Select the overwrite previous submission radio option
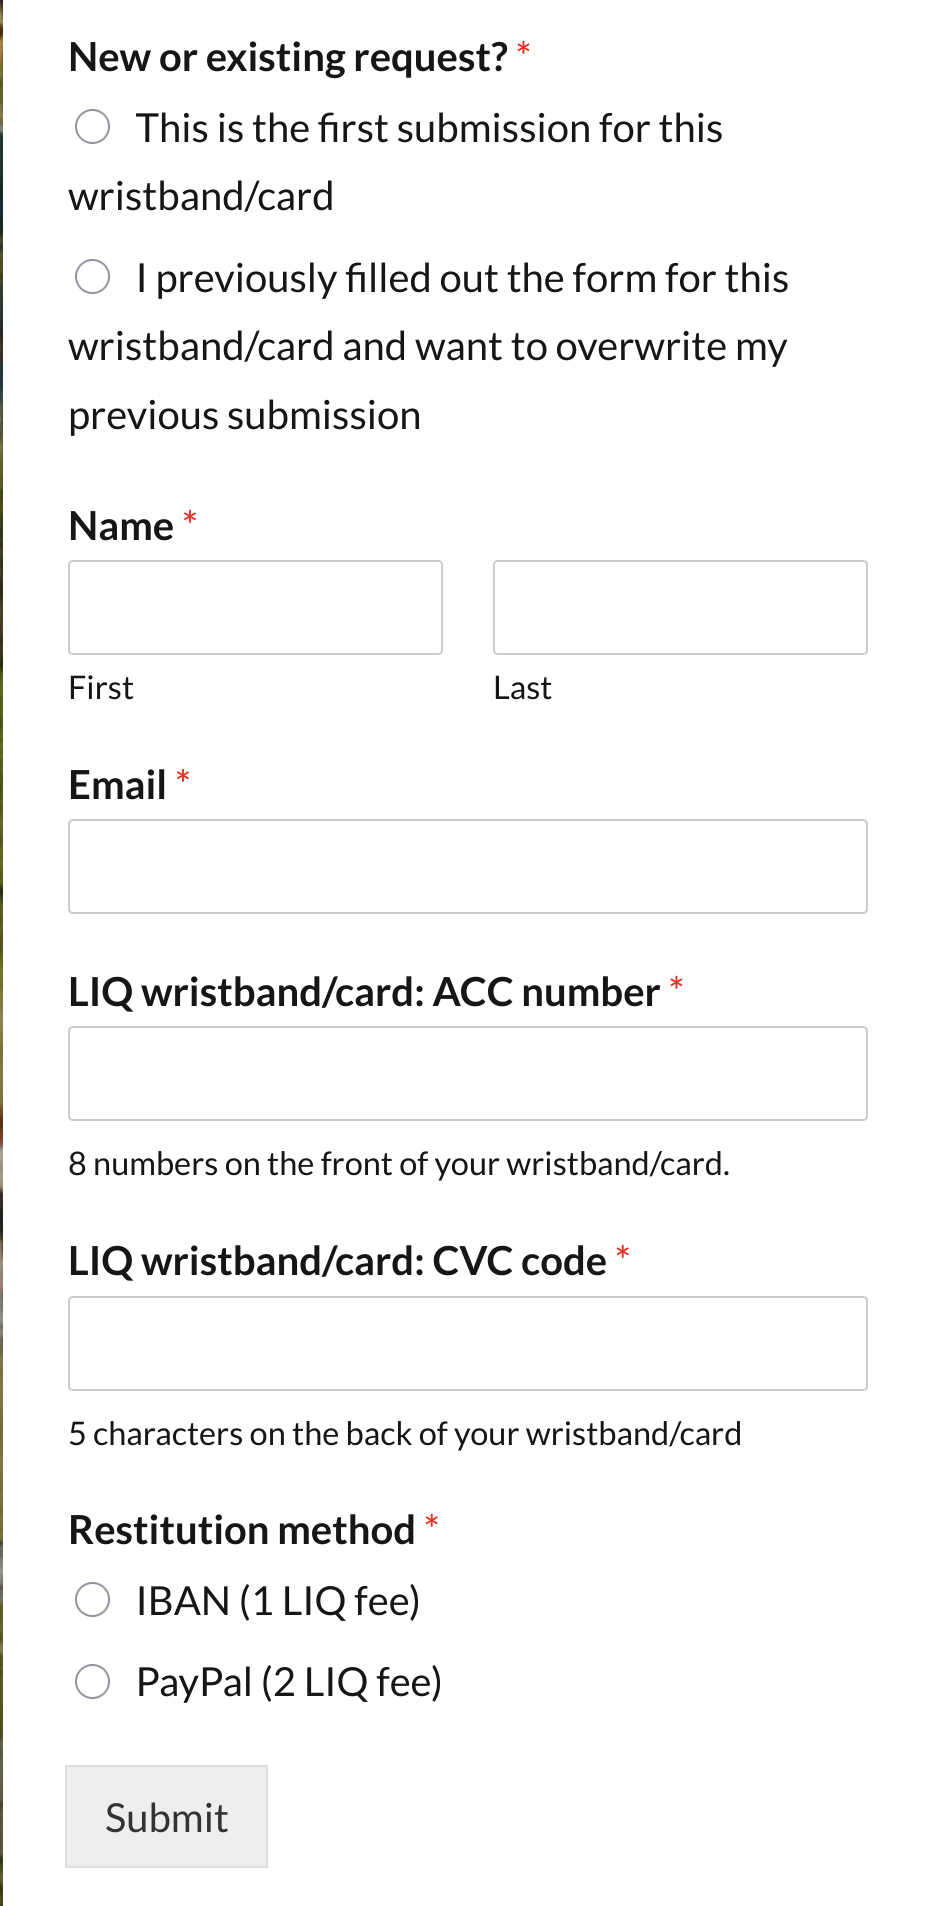Screen dimensions: 933x1906 93,277
